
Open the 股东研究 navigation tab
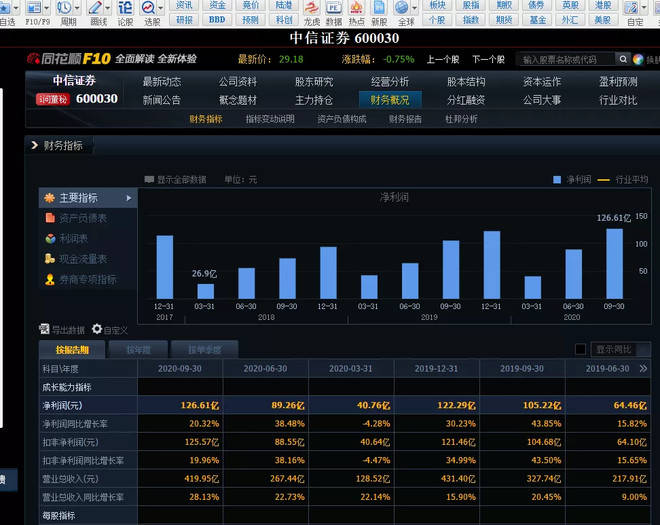tap(314, 81)
